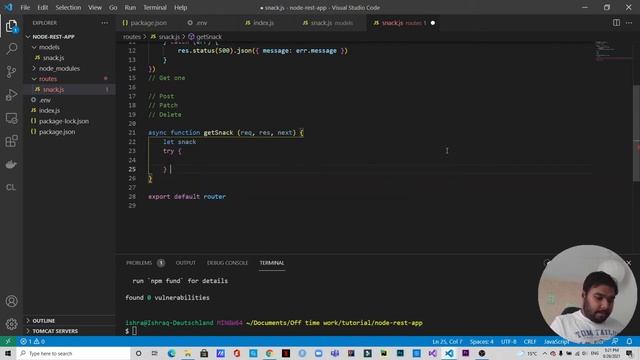Screen dimensions: 640x360
Task: Open the View menu
Action: pos(95,7)
